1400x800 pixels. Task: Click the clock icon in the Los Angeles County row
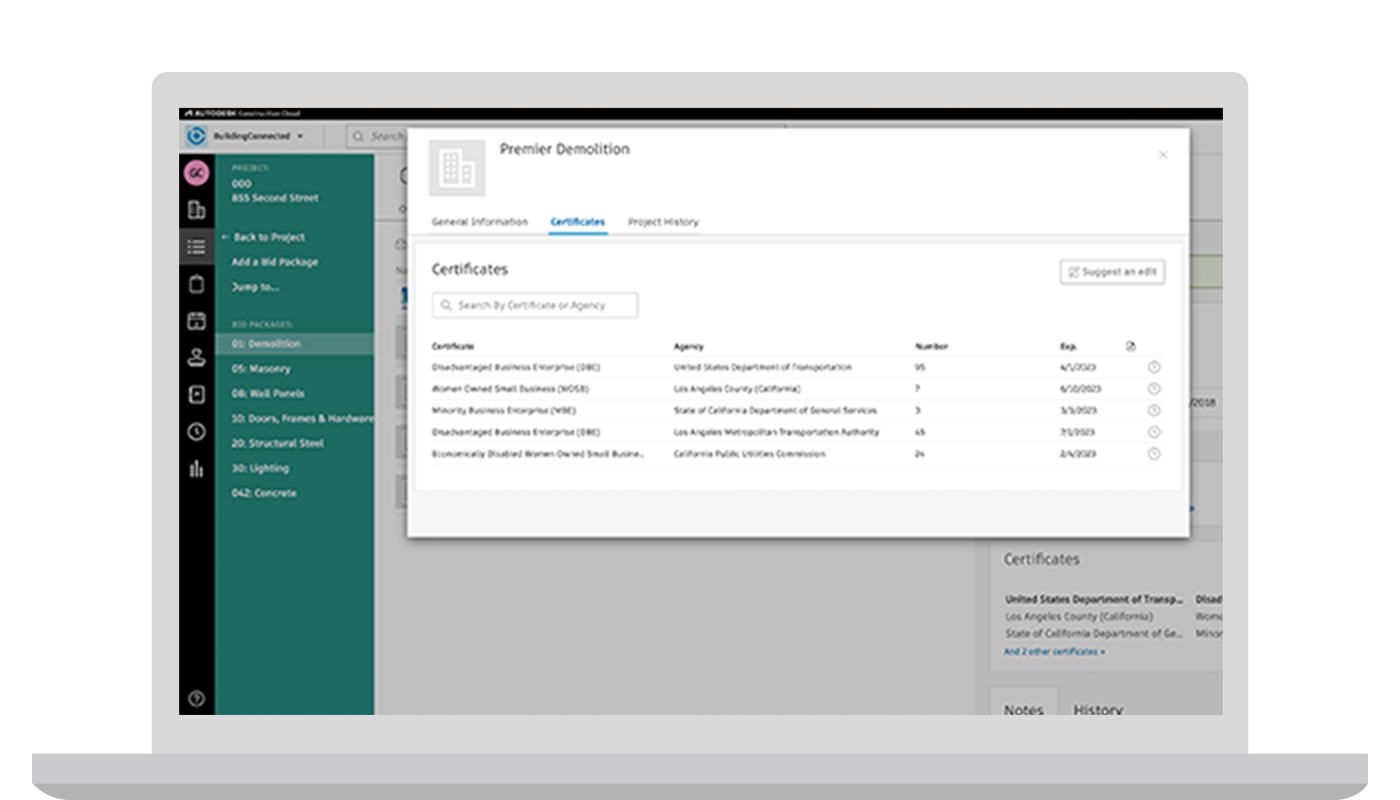click(1153, 389)
